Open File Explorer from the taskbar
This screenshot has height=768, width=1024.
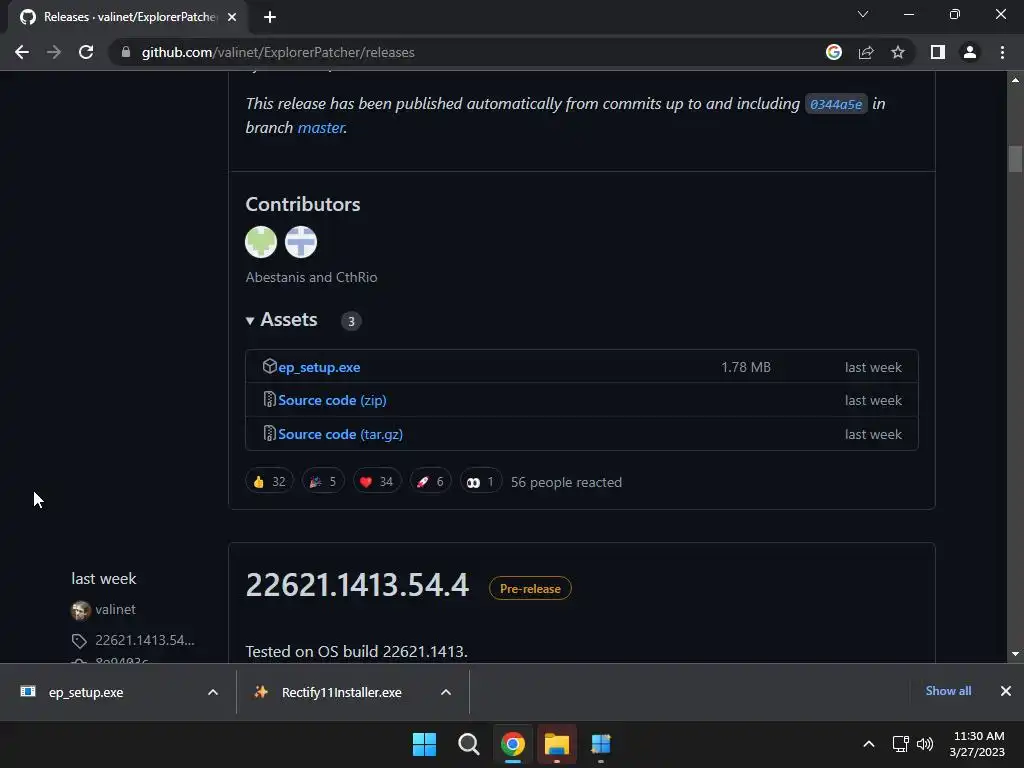point(556,744)
